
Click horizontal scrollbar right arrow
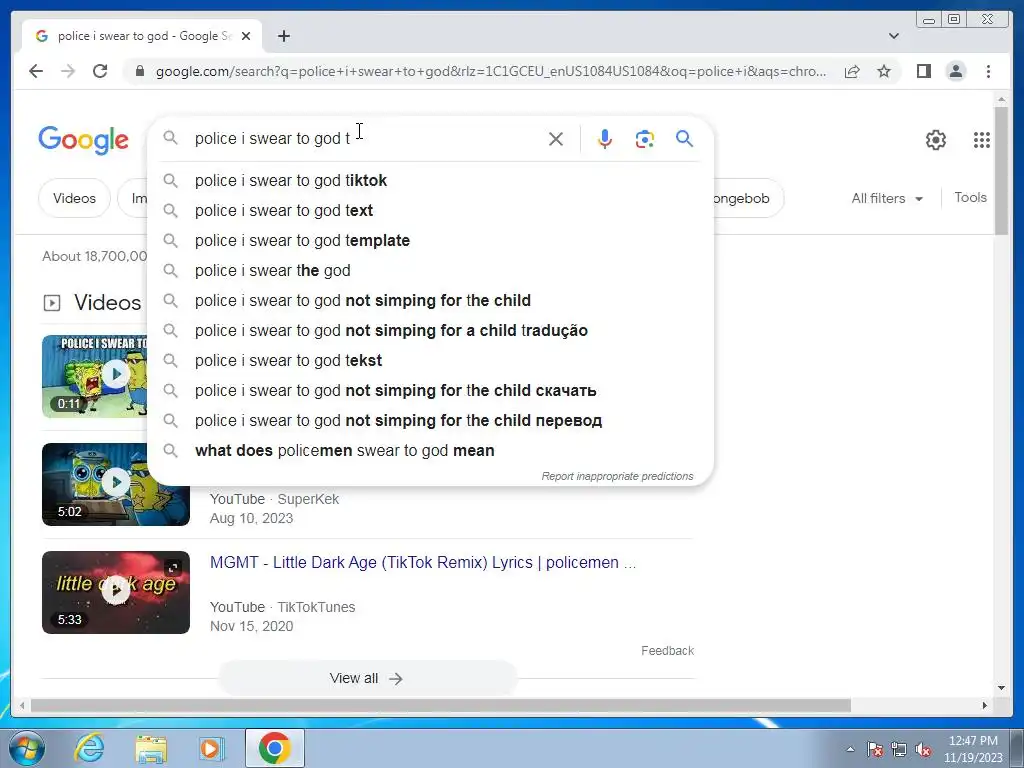pos(985,705)
